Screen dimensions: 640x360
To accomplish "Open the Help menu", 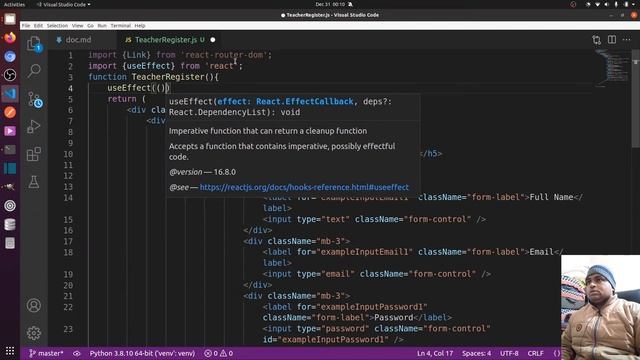I will tap(140, 25).
